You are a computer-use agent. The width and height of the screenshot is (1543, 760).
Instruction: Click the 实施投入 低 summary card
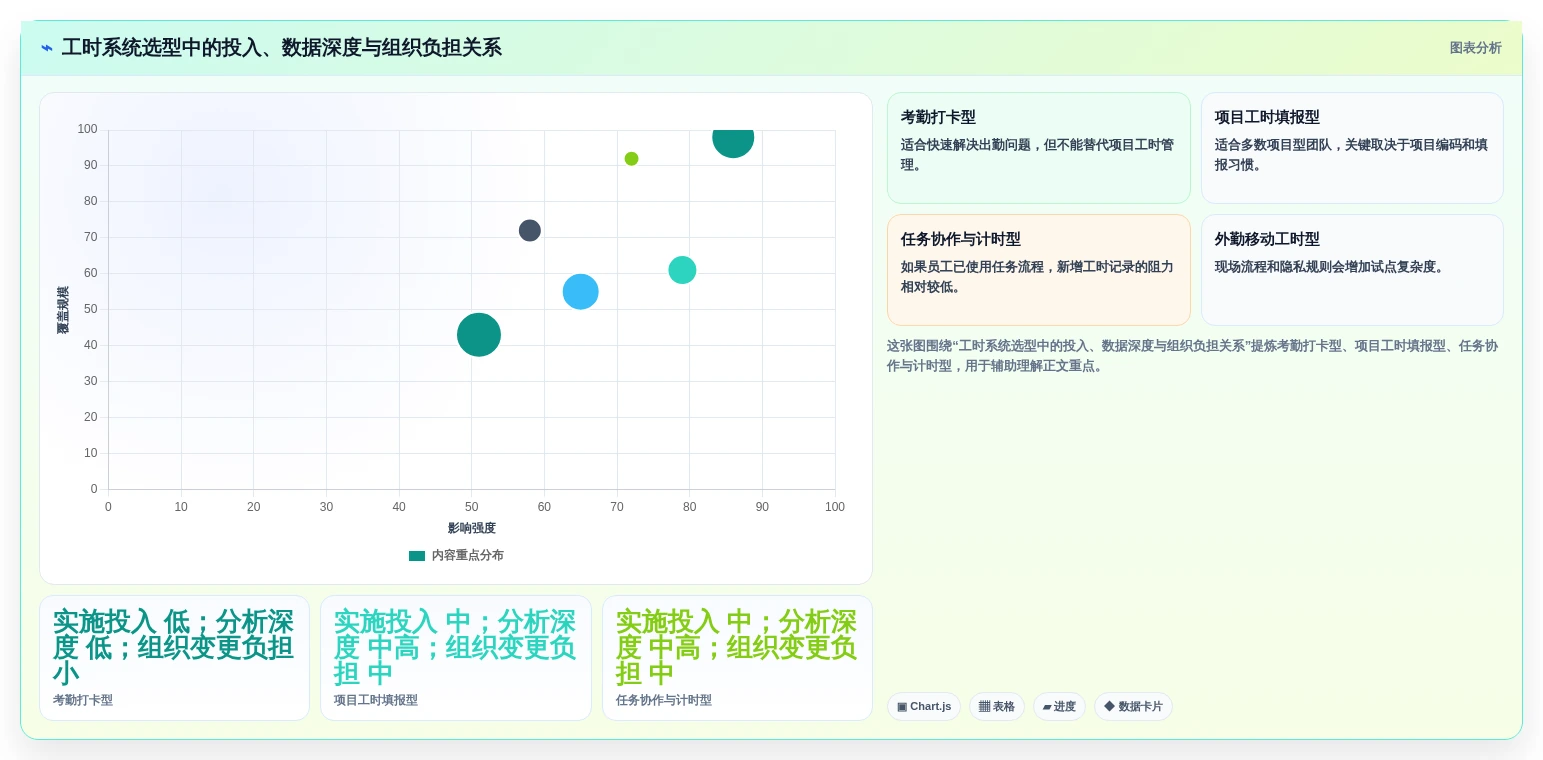174,658
